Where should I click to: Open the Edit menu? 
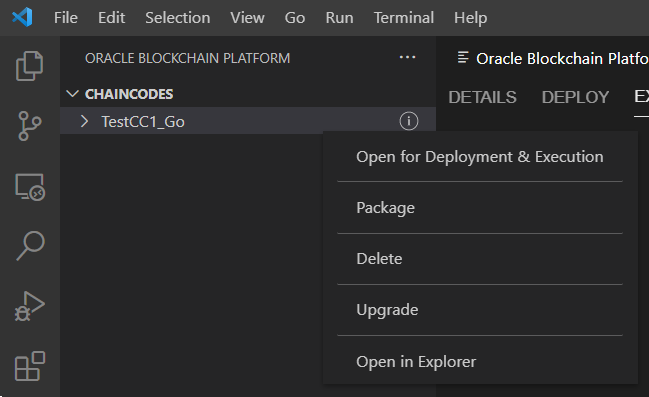[x=111, y=18]
